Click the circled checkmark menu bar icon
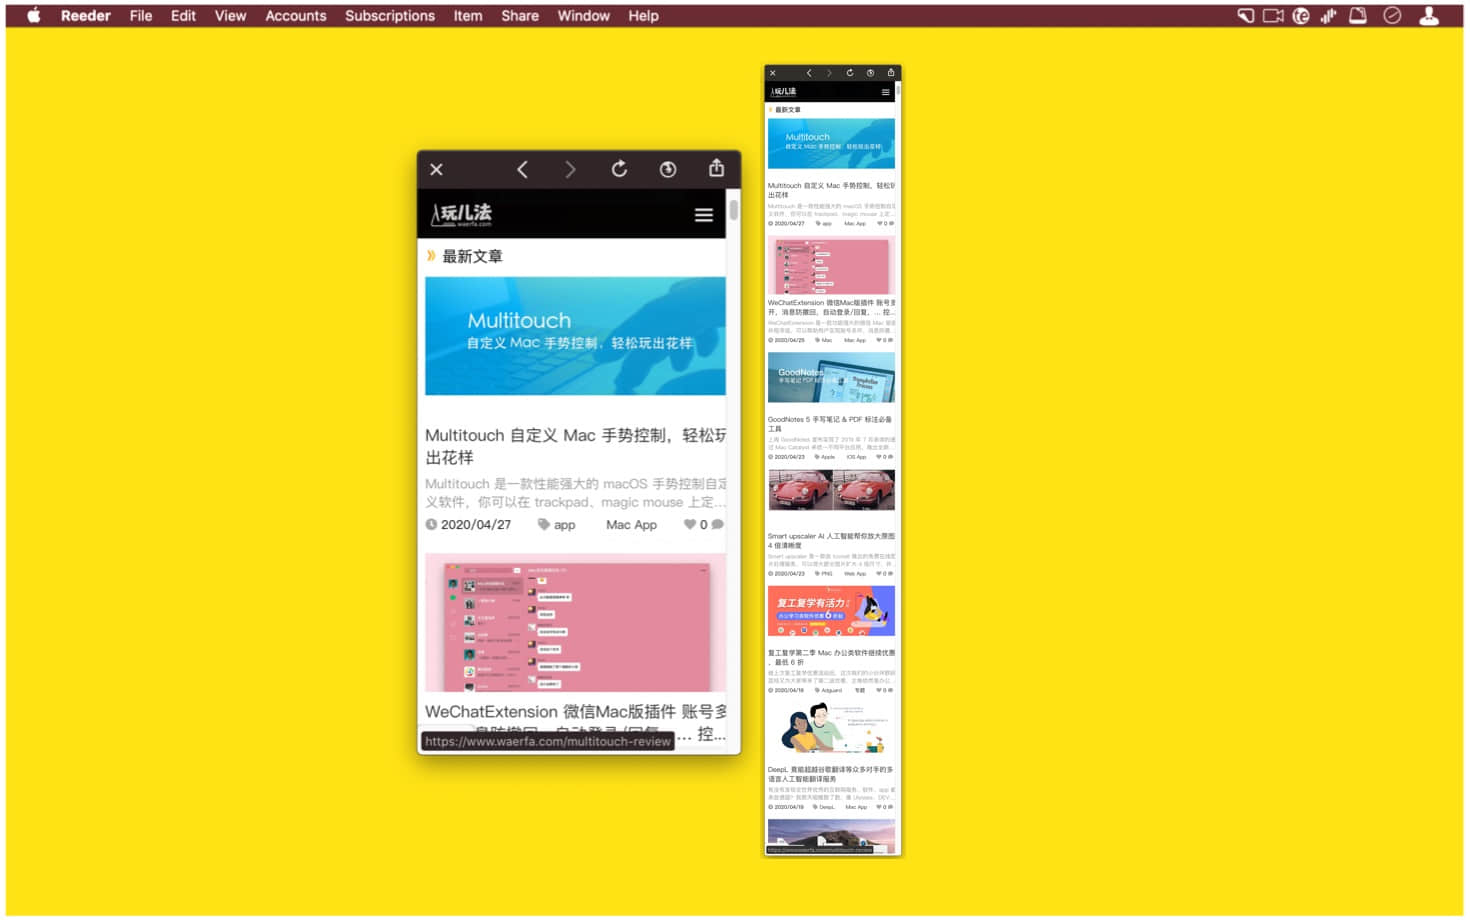Image resolution: width=1470 pixels, height=920 pixels. (x=1392, y=15)
